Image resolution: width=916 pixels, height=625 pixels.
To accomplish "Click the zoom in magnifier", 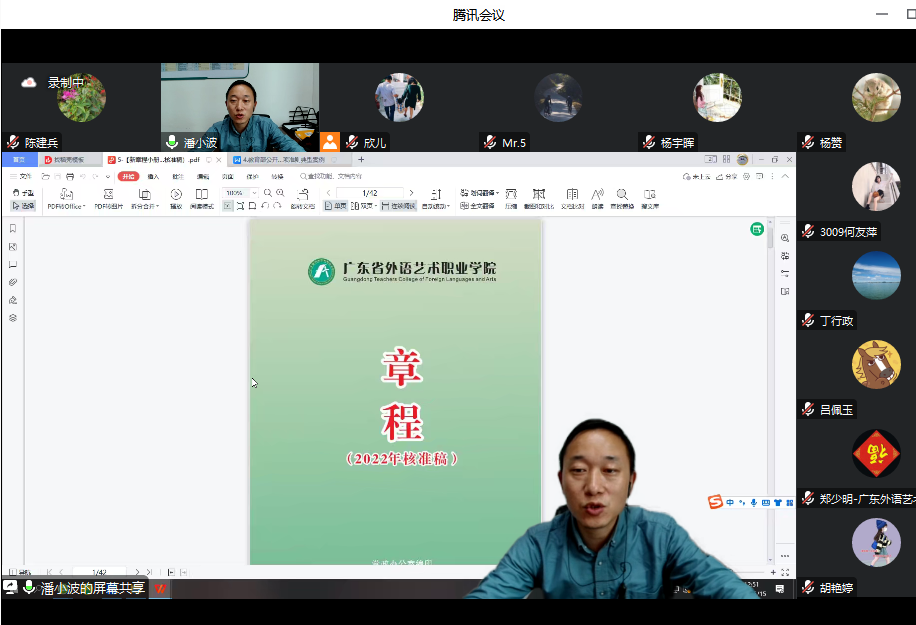I will coord(280,193).
